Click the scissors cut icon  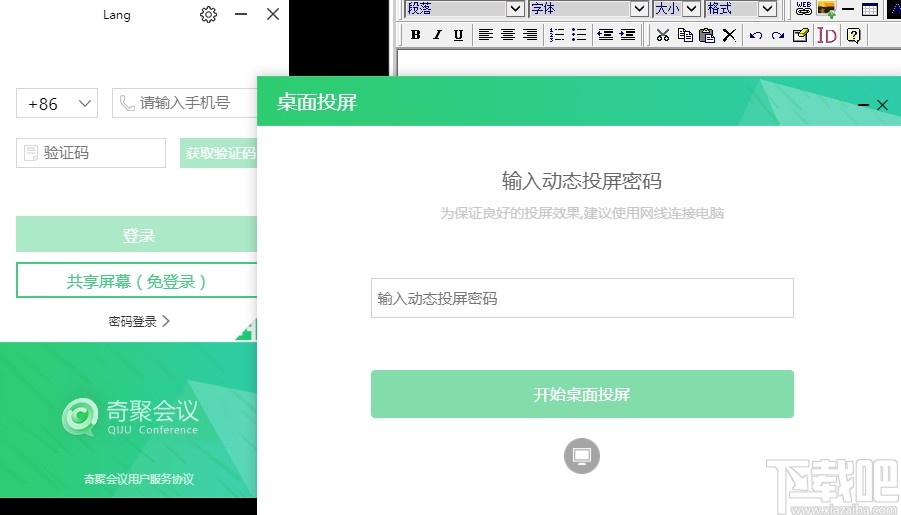(663, 35)
